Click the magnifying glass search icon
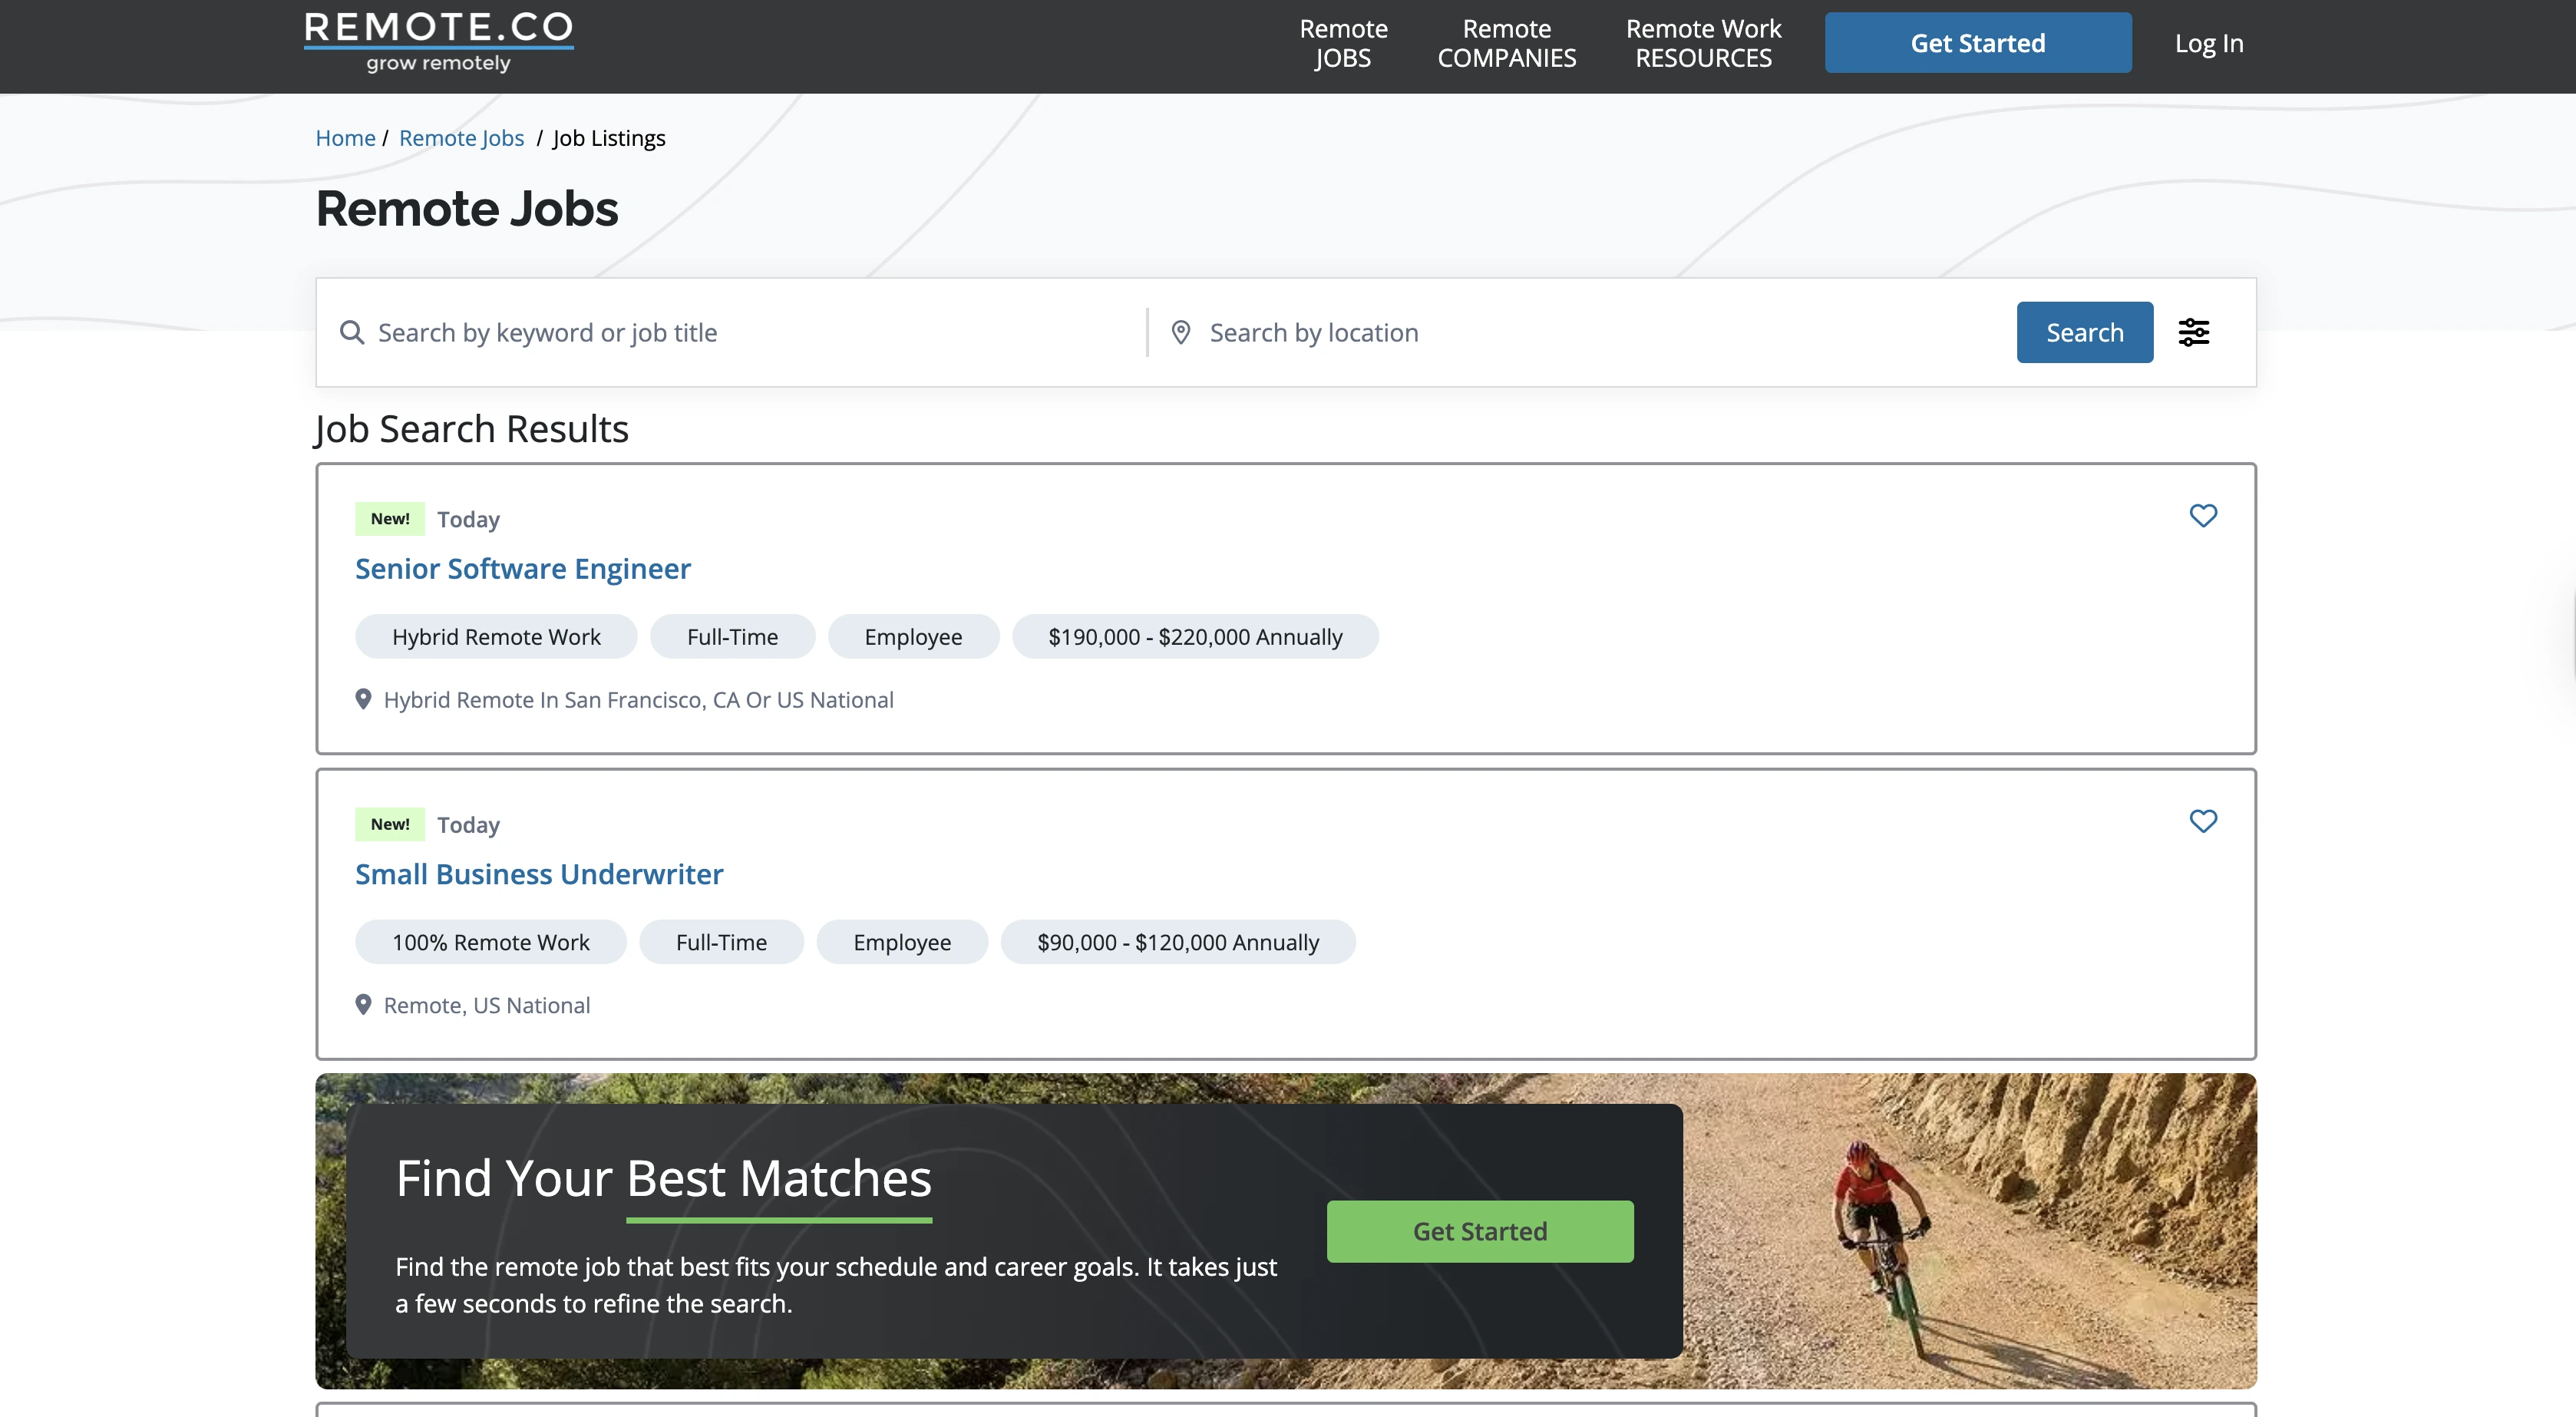 [351, 332]
